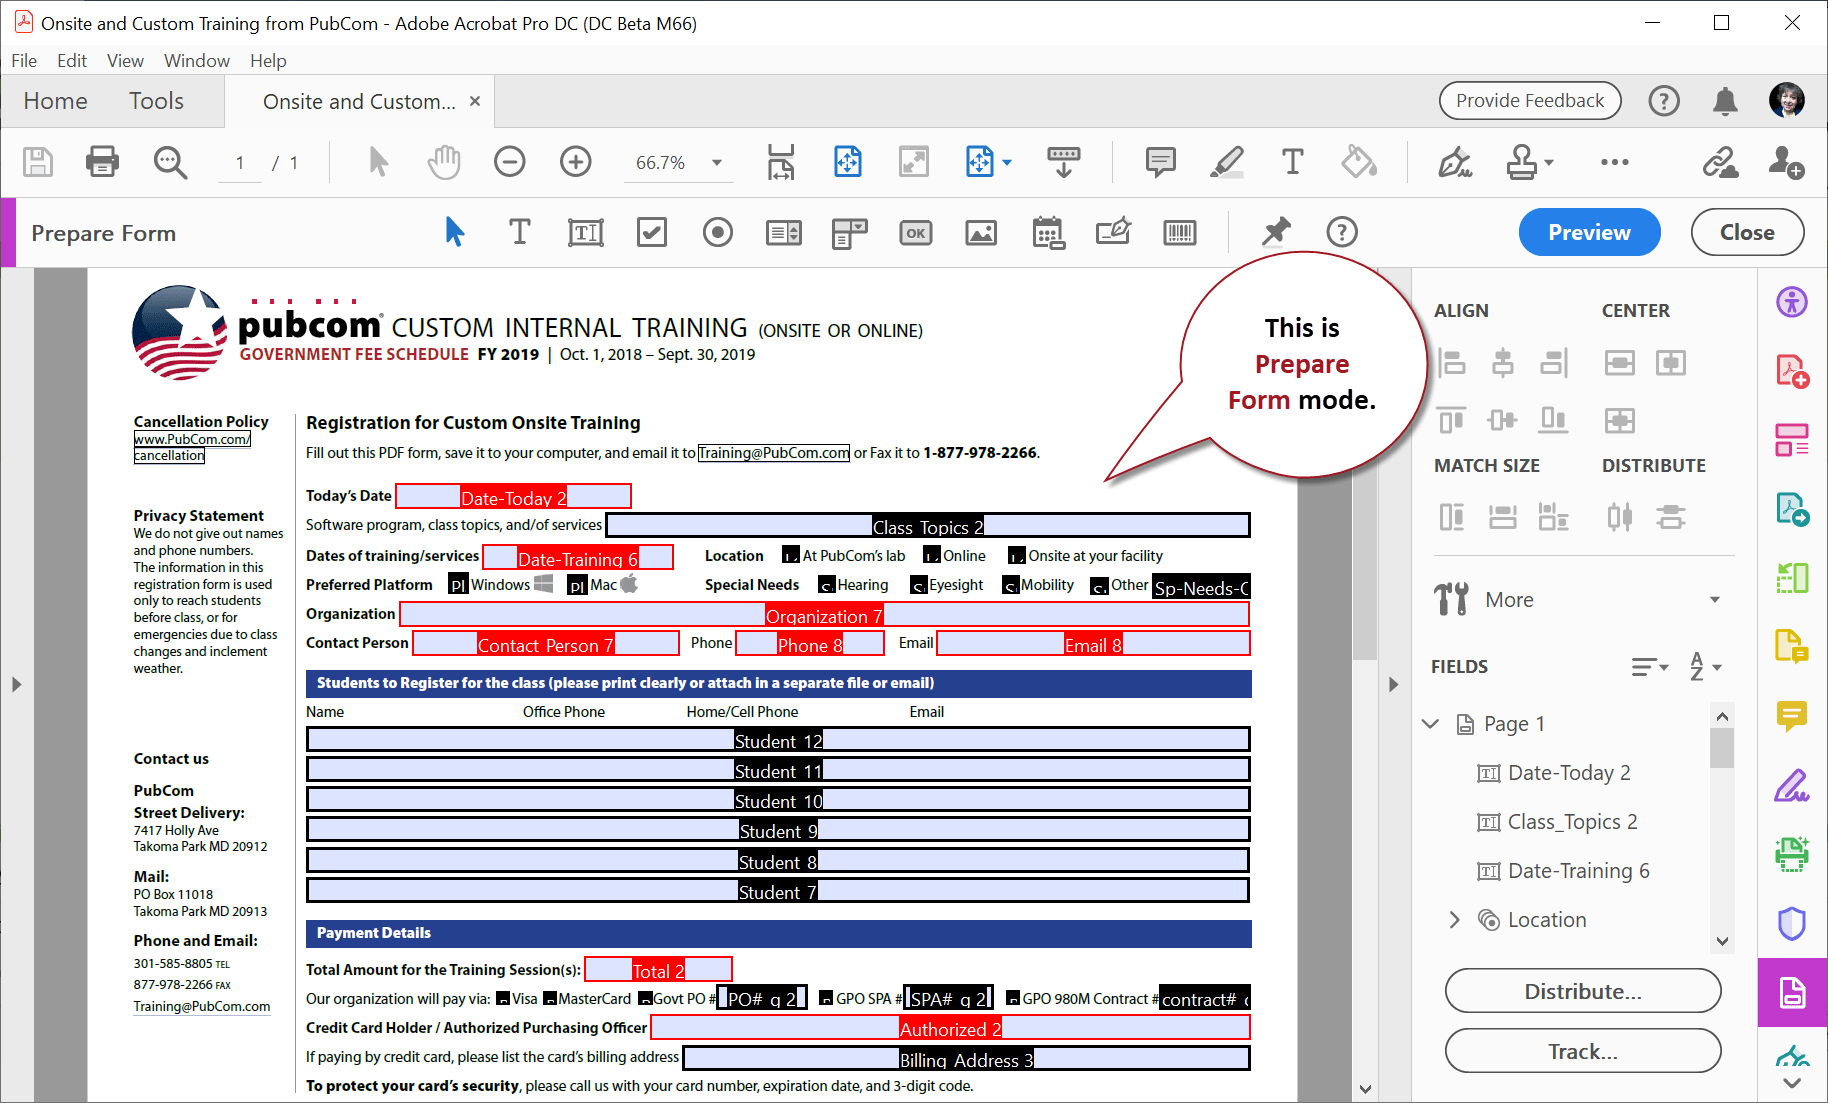Viewport: 1828px width, 1103px height.
Task: Open the Prepare Form help icon
Action: (x=1342, y=232)
